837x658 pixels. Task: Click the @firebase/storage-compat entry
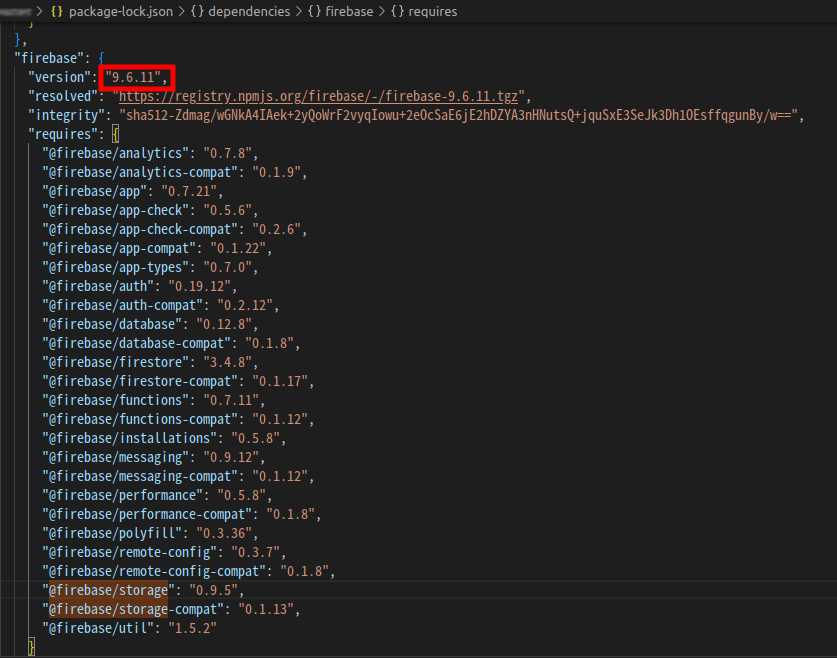tap(171, 609)
